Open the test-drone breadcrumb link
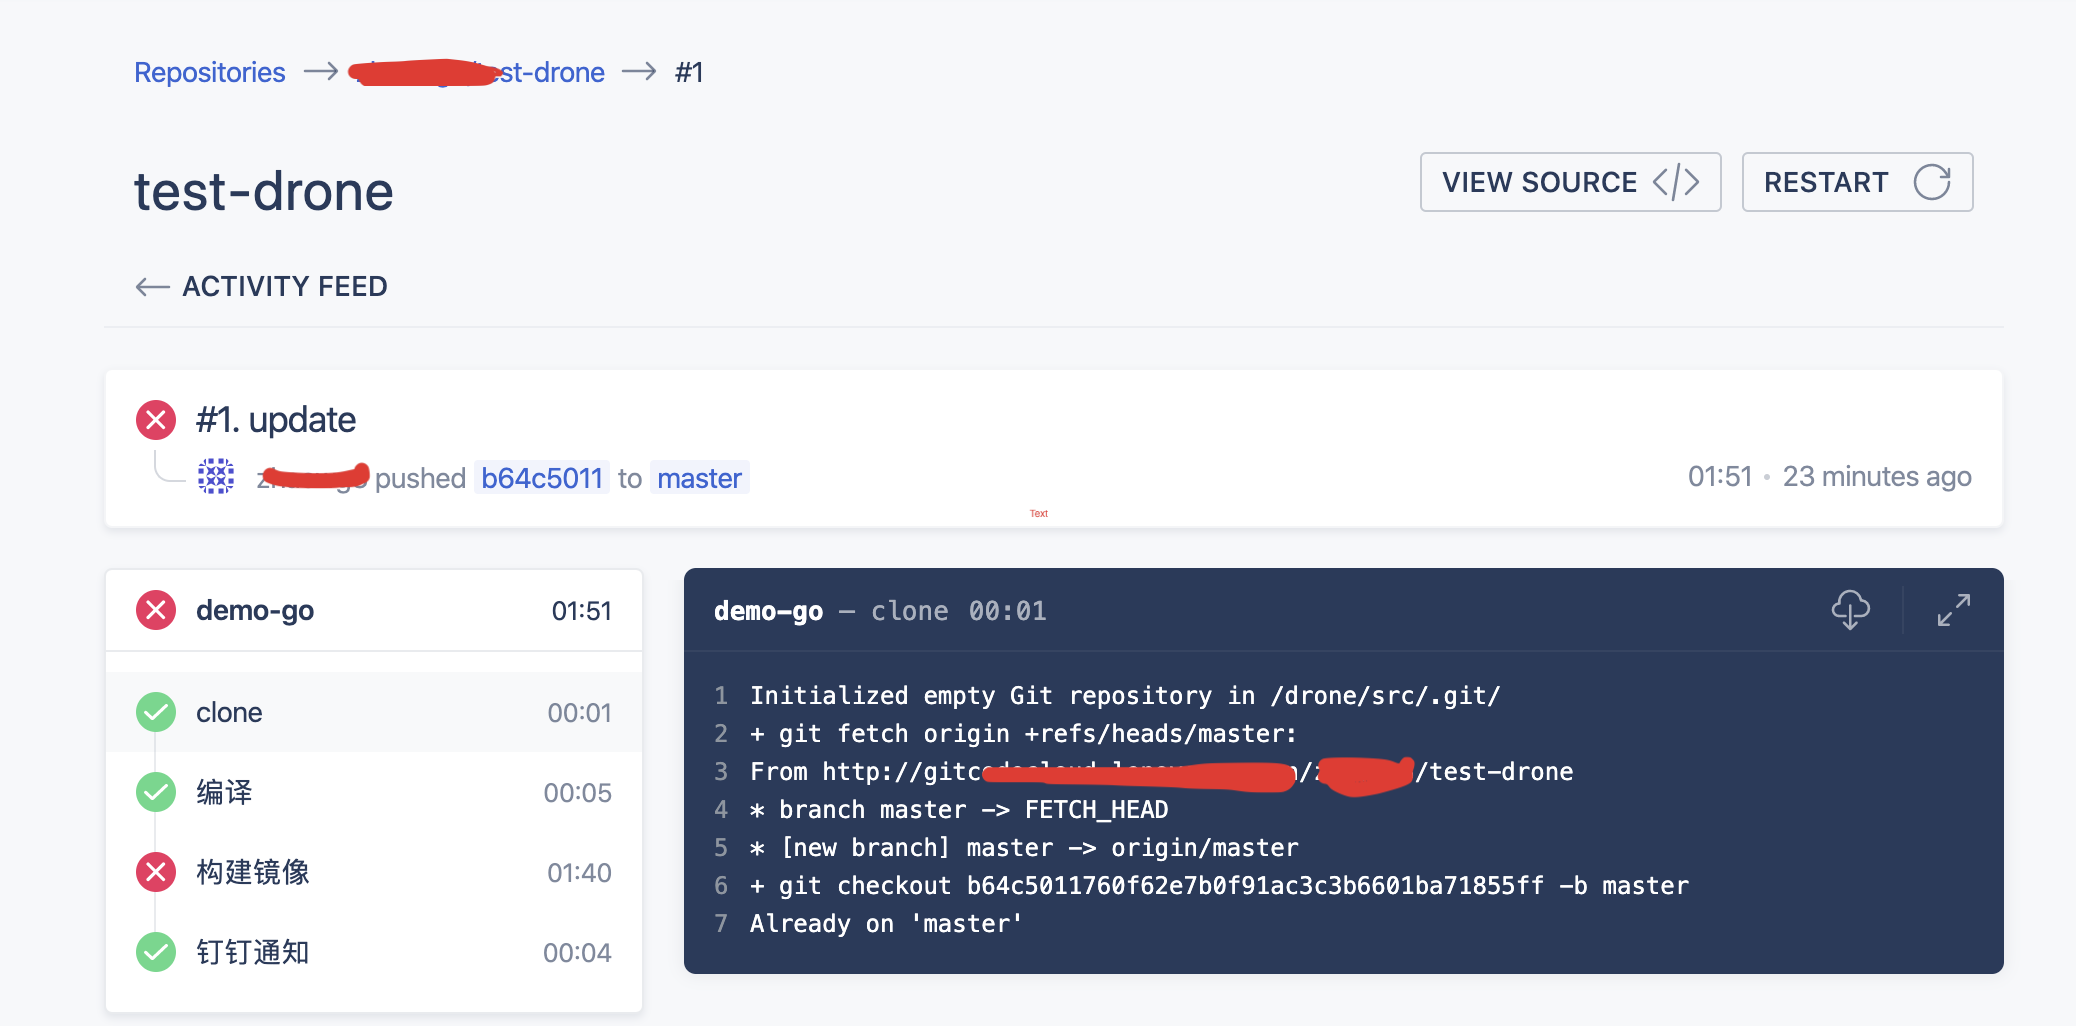The height and width of the screenshot is (1026, 2076). (550, 73)
